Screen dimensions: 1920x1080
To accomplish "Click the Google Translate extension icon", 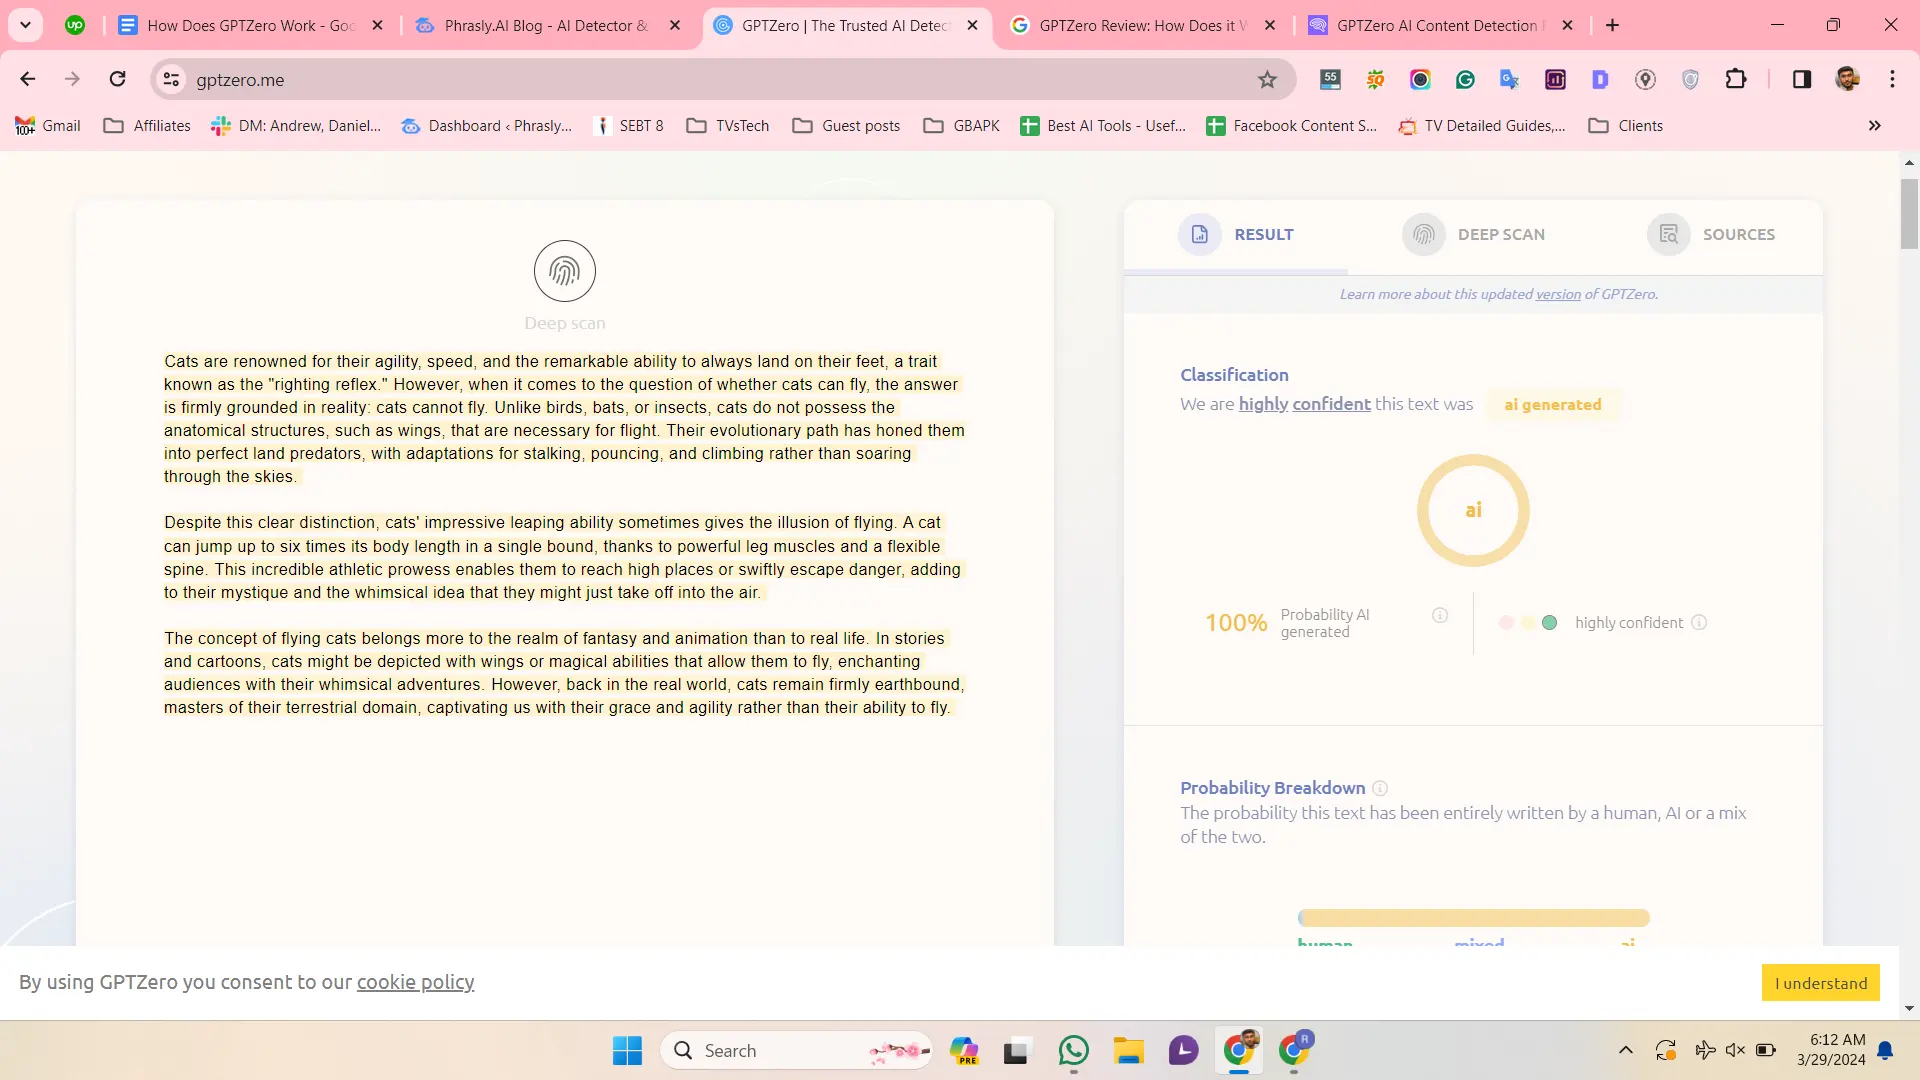I will point(1510,79).
